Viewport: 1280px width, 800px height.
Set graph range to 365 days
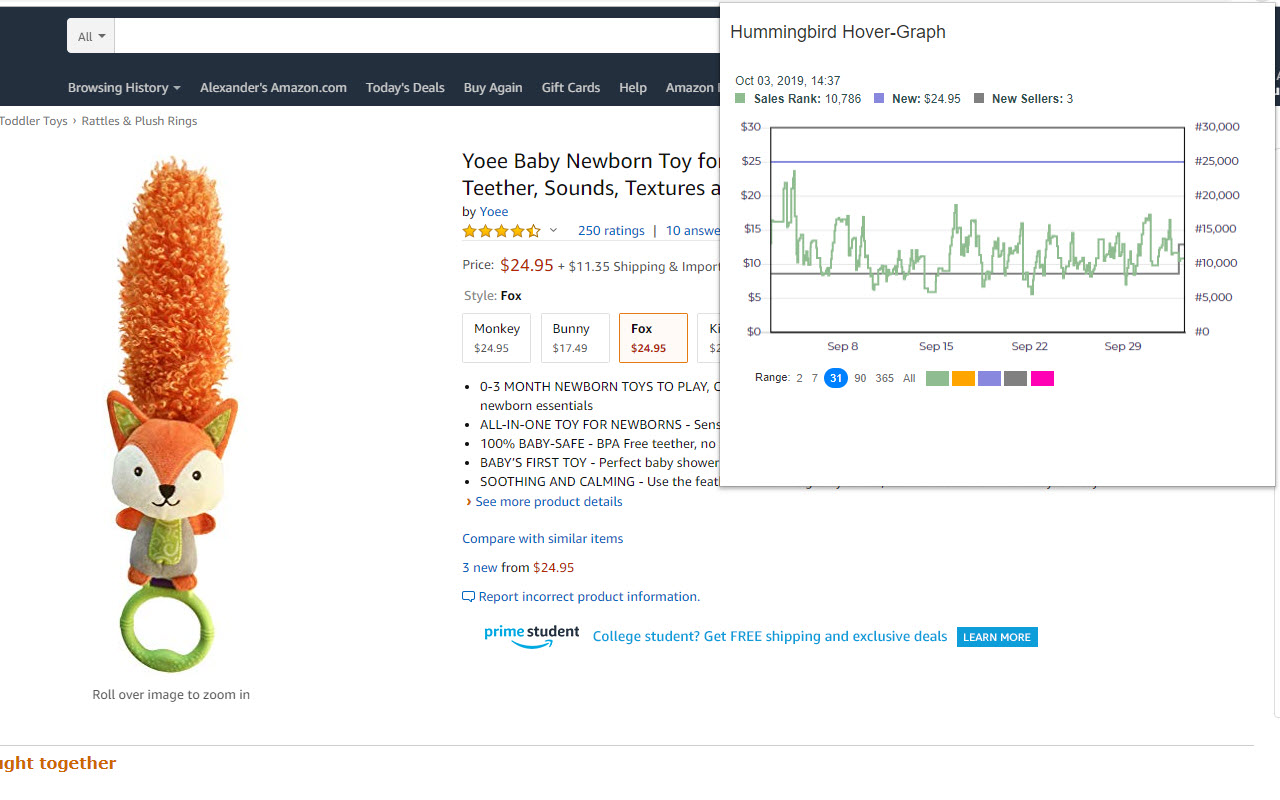[x=884, y=378]
